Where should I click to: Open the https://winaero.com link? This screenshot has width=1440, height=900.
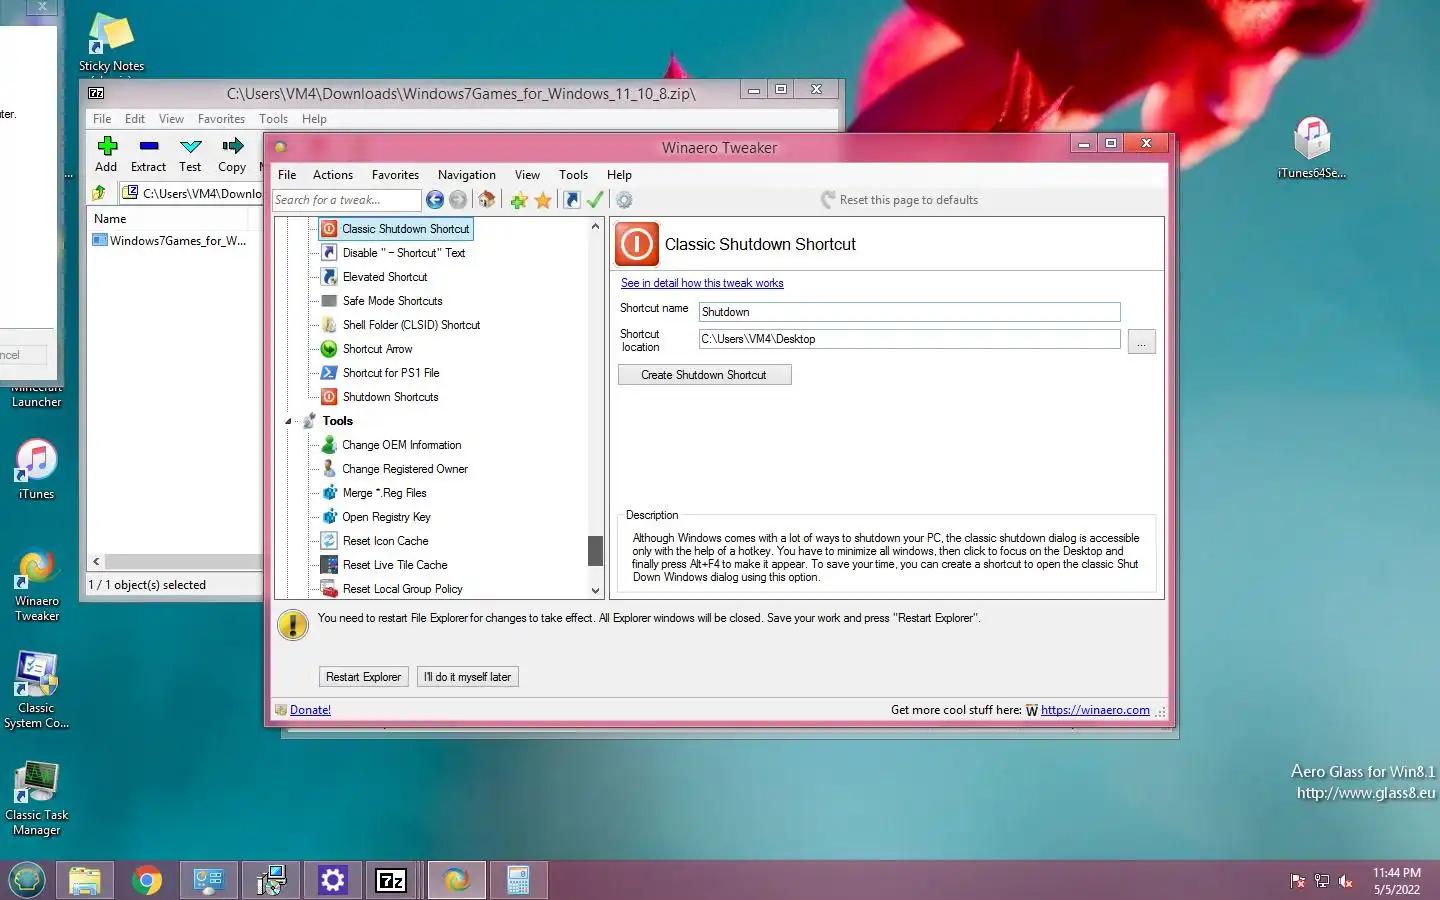pos(1095,710)
